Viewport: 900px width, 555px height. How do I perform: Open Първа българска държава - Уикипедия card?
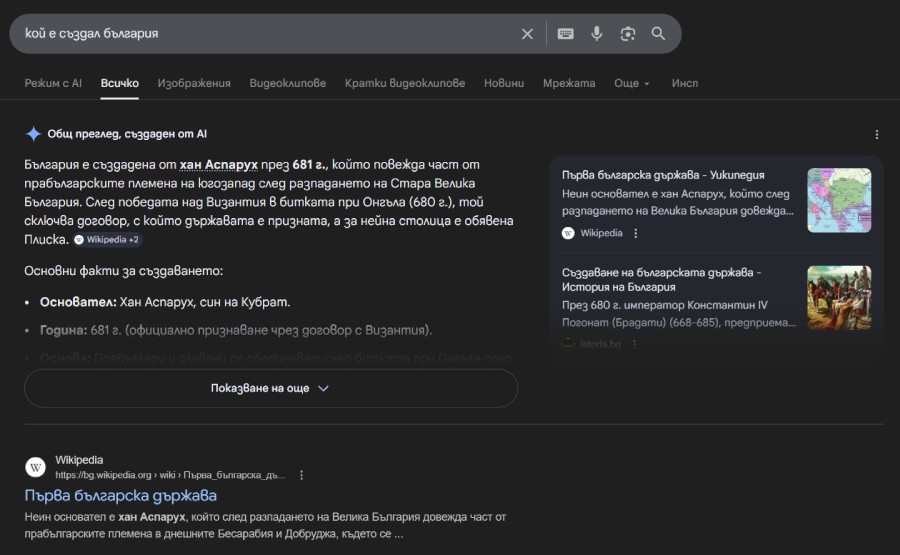click(x=663, y=175)
